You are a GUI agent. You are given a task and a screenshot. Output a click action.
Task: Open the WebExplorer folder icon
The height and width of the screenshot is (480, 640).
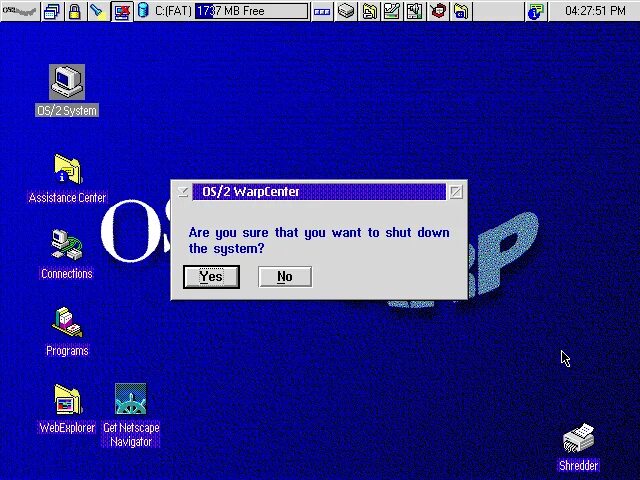(x=67, y=399)
